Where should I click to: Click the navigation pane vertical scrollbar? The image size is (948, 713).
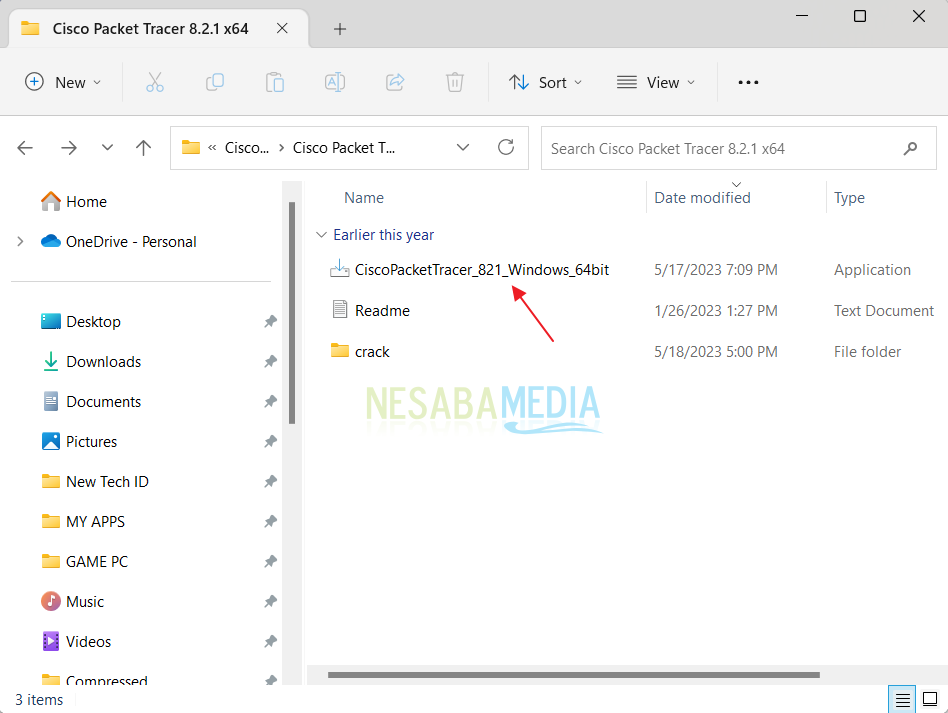click(x=292, y=313)
